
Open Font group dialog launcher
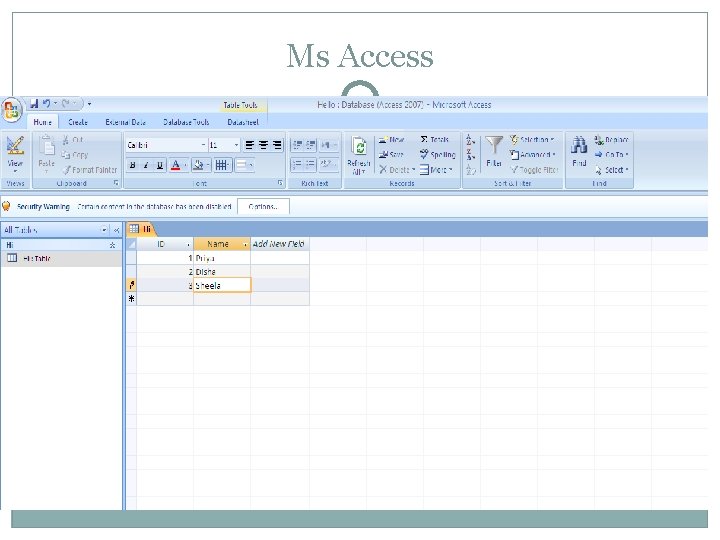point(280,183)
